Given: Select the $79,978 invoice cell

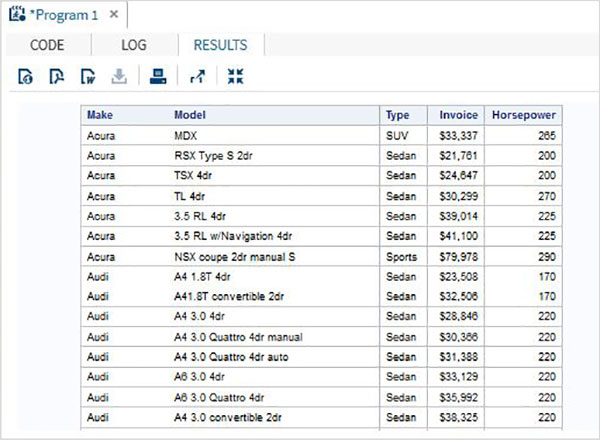Looking at the screenshot, I should pos(458,254).
